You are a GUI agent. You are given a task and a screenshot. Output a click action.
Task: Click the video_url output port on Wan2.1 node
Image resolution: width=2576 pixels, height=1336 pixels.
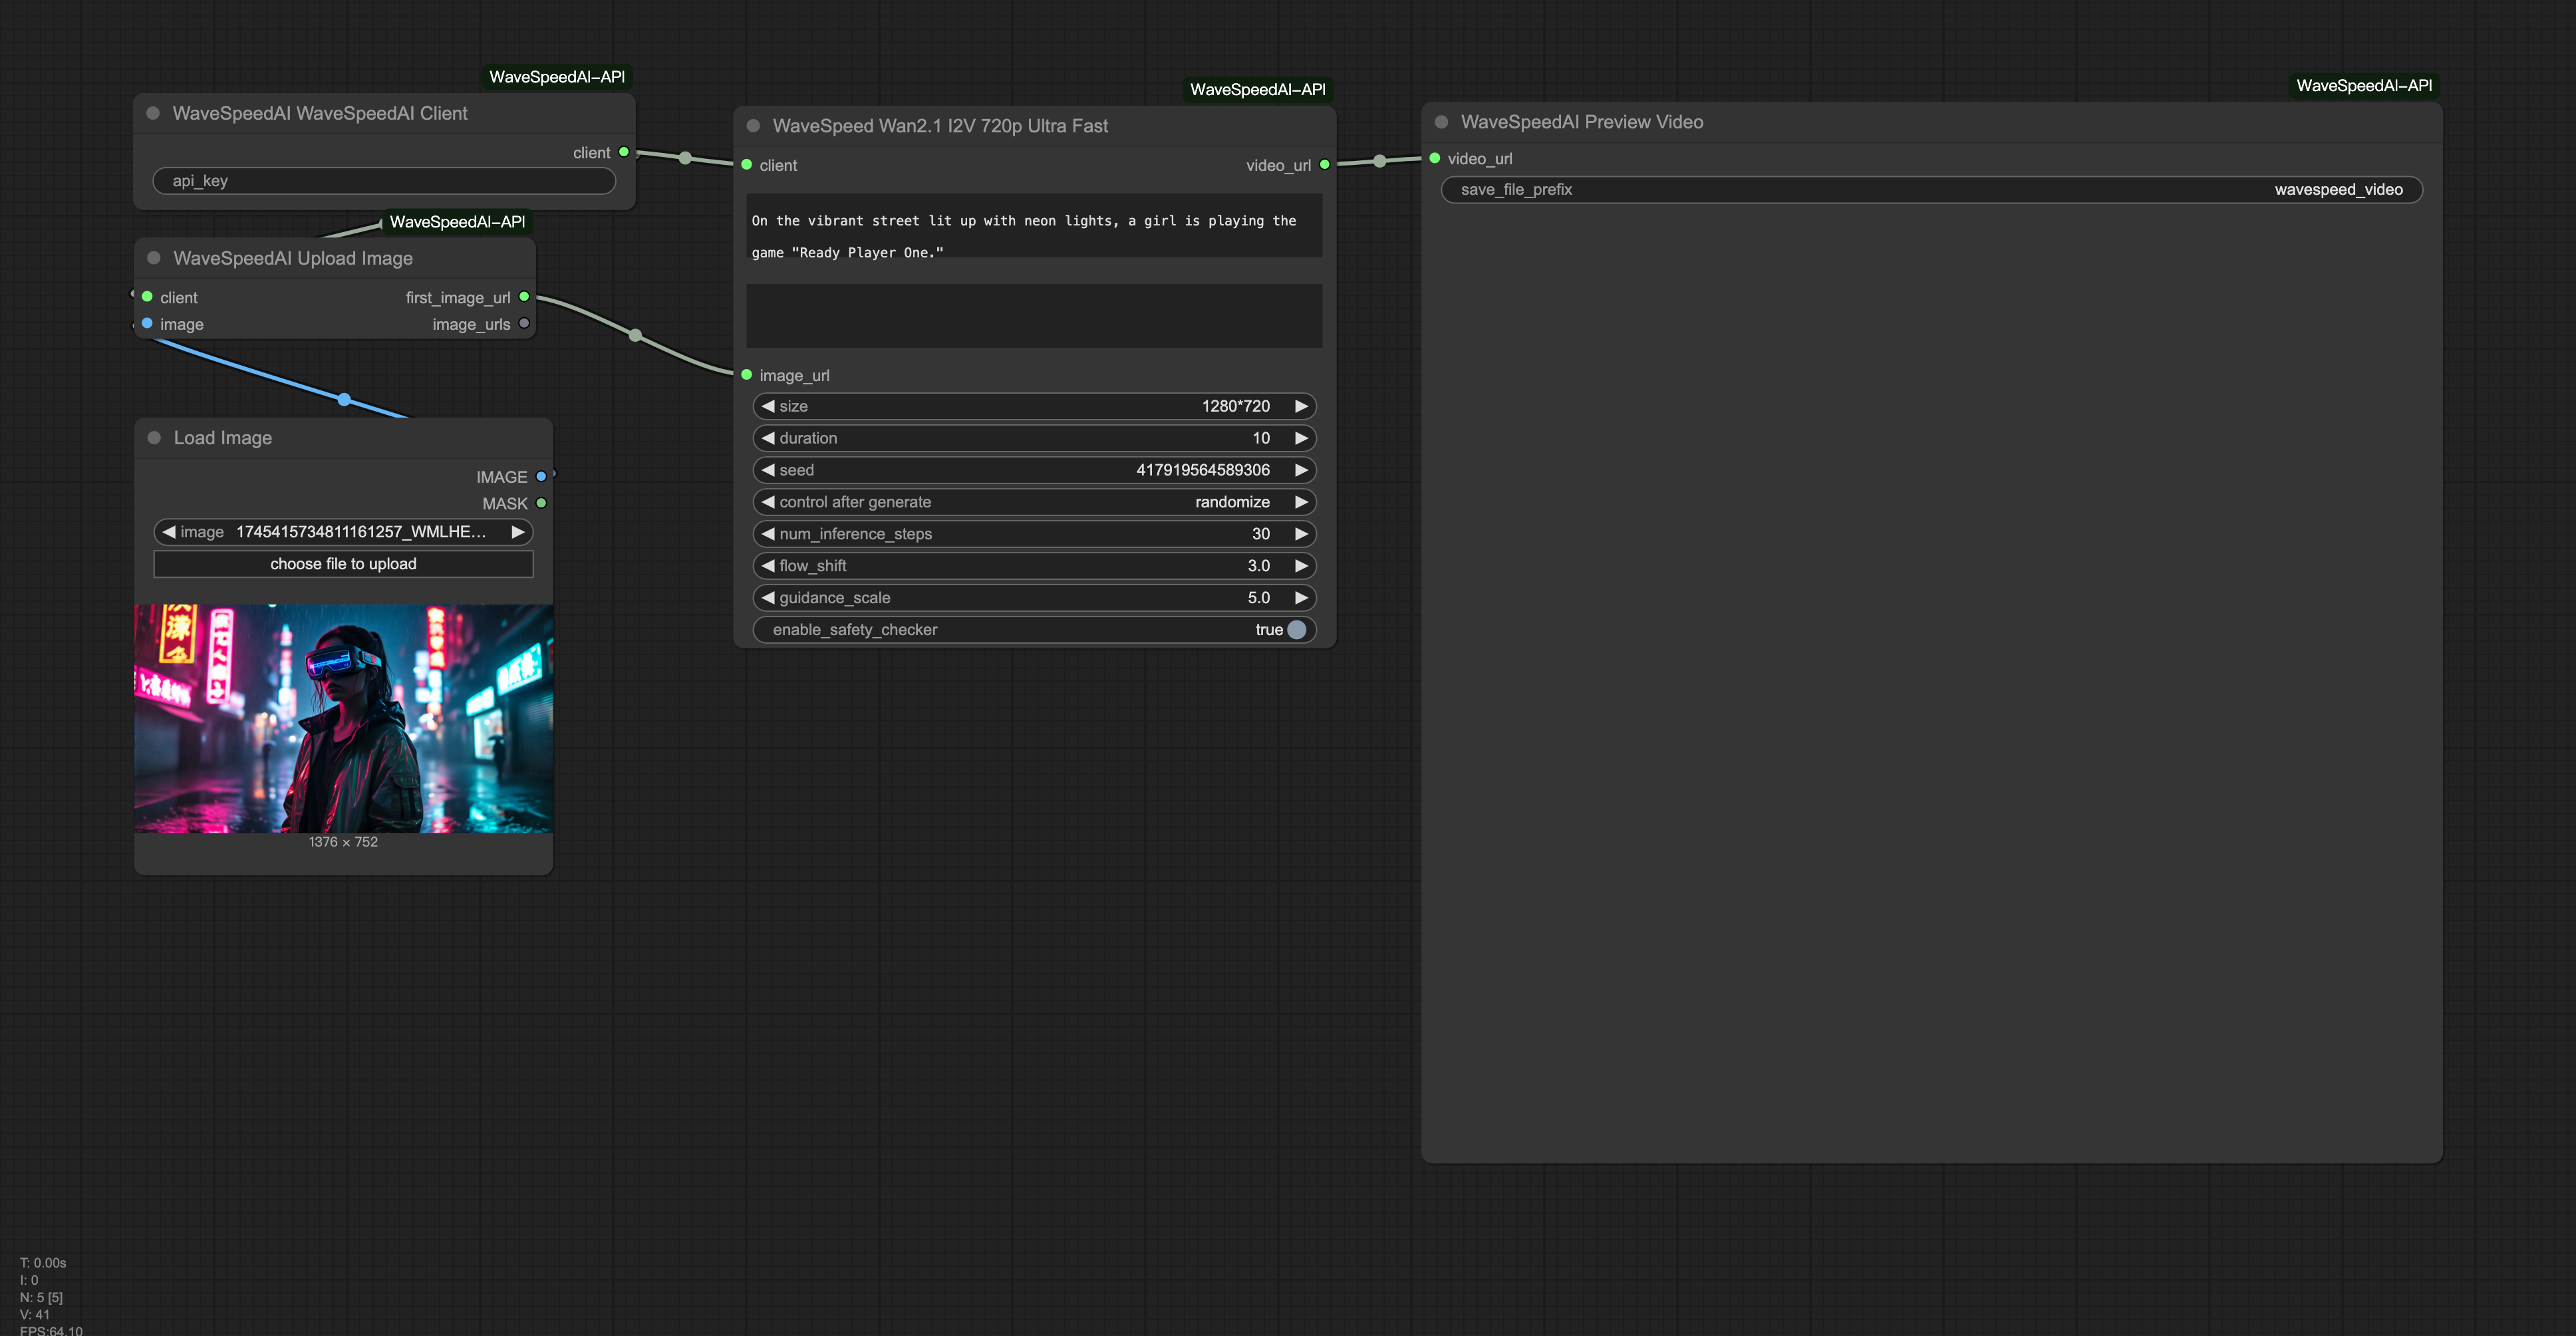1324,165
